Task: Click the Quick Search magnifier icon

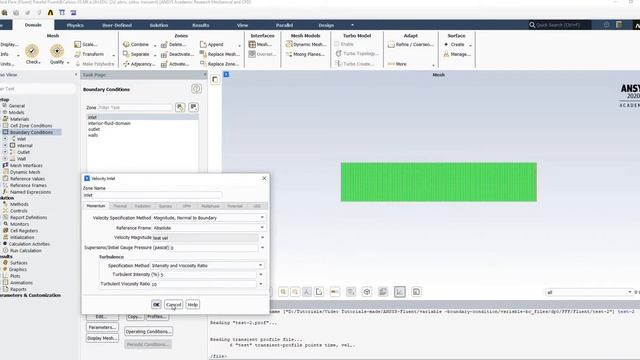Action: 532,25
